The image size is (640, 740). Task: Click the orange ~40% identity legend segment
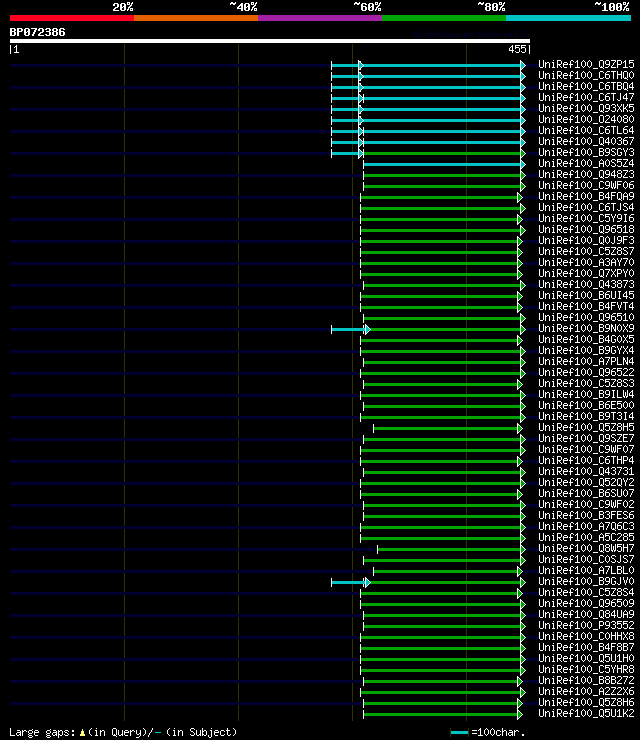[196, 18]
